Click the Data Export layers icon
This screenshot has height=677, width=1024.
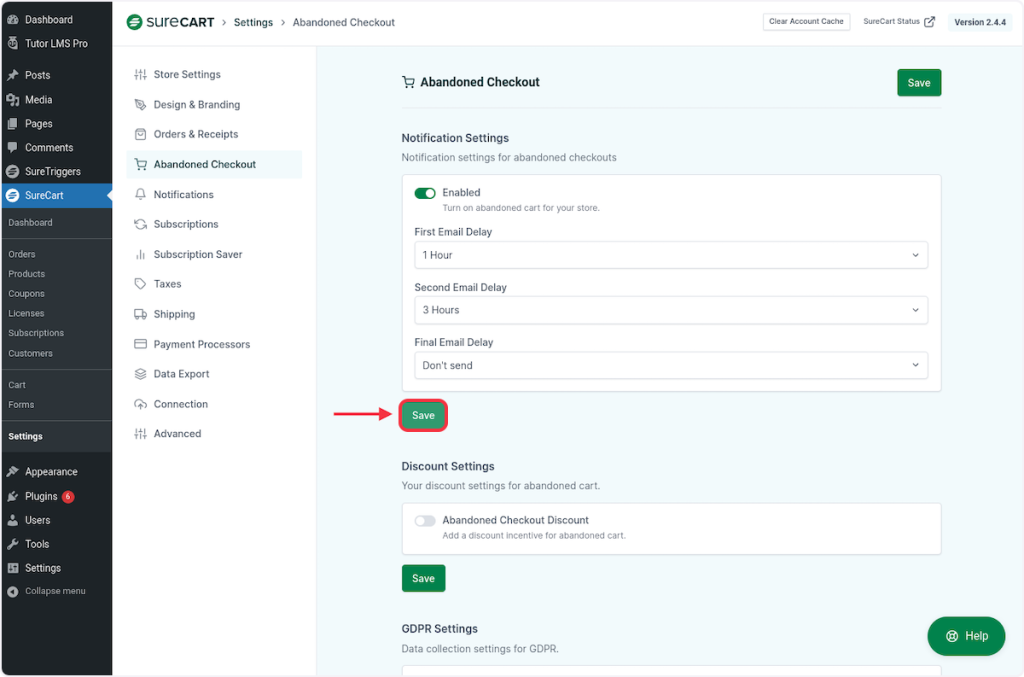(141, 374)
